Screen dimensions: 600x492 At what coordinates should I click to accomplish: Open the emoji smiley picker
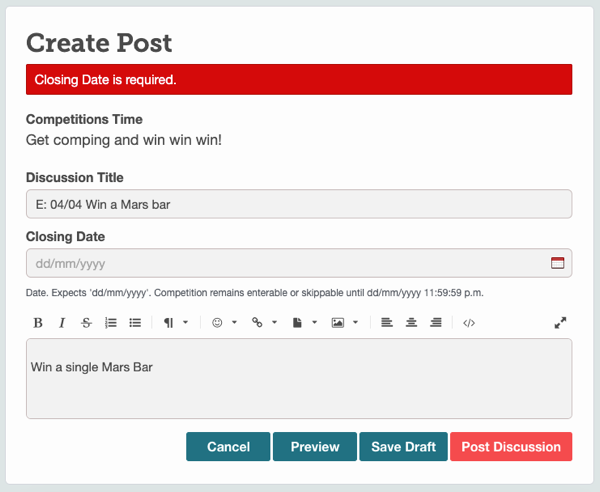217,323
